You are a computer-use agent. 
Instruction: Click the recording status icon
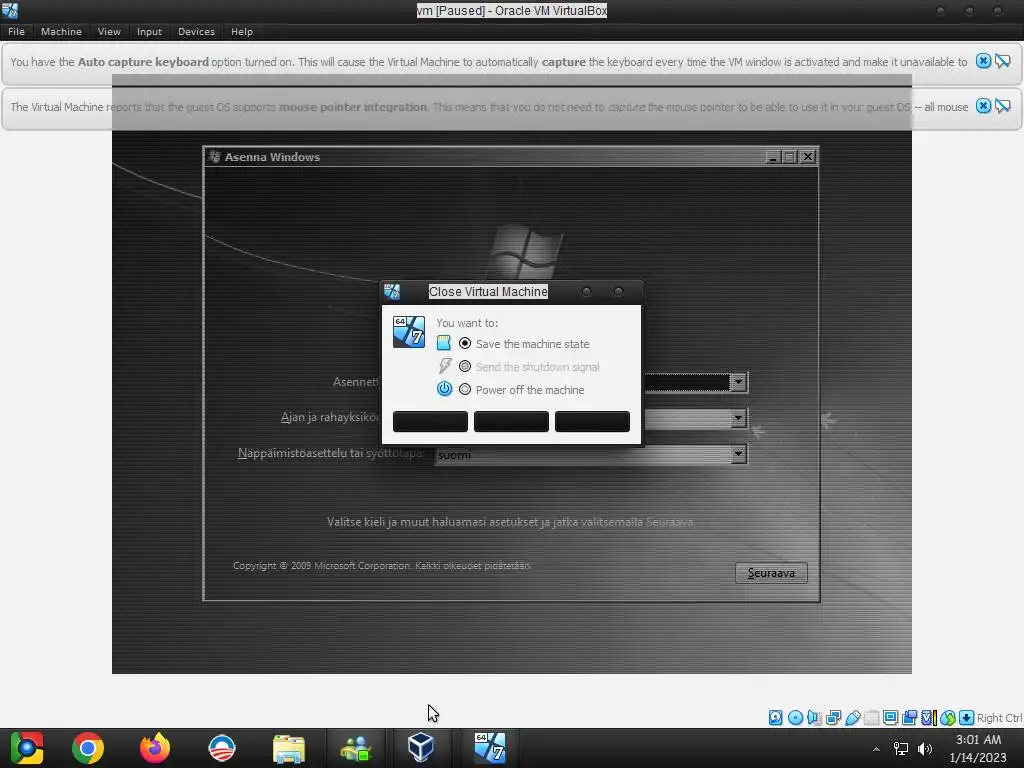[x=910, y=718]
